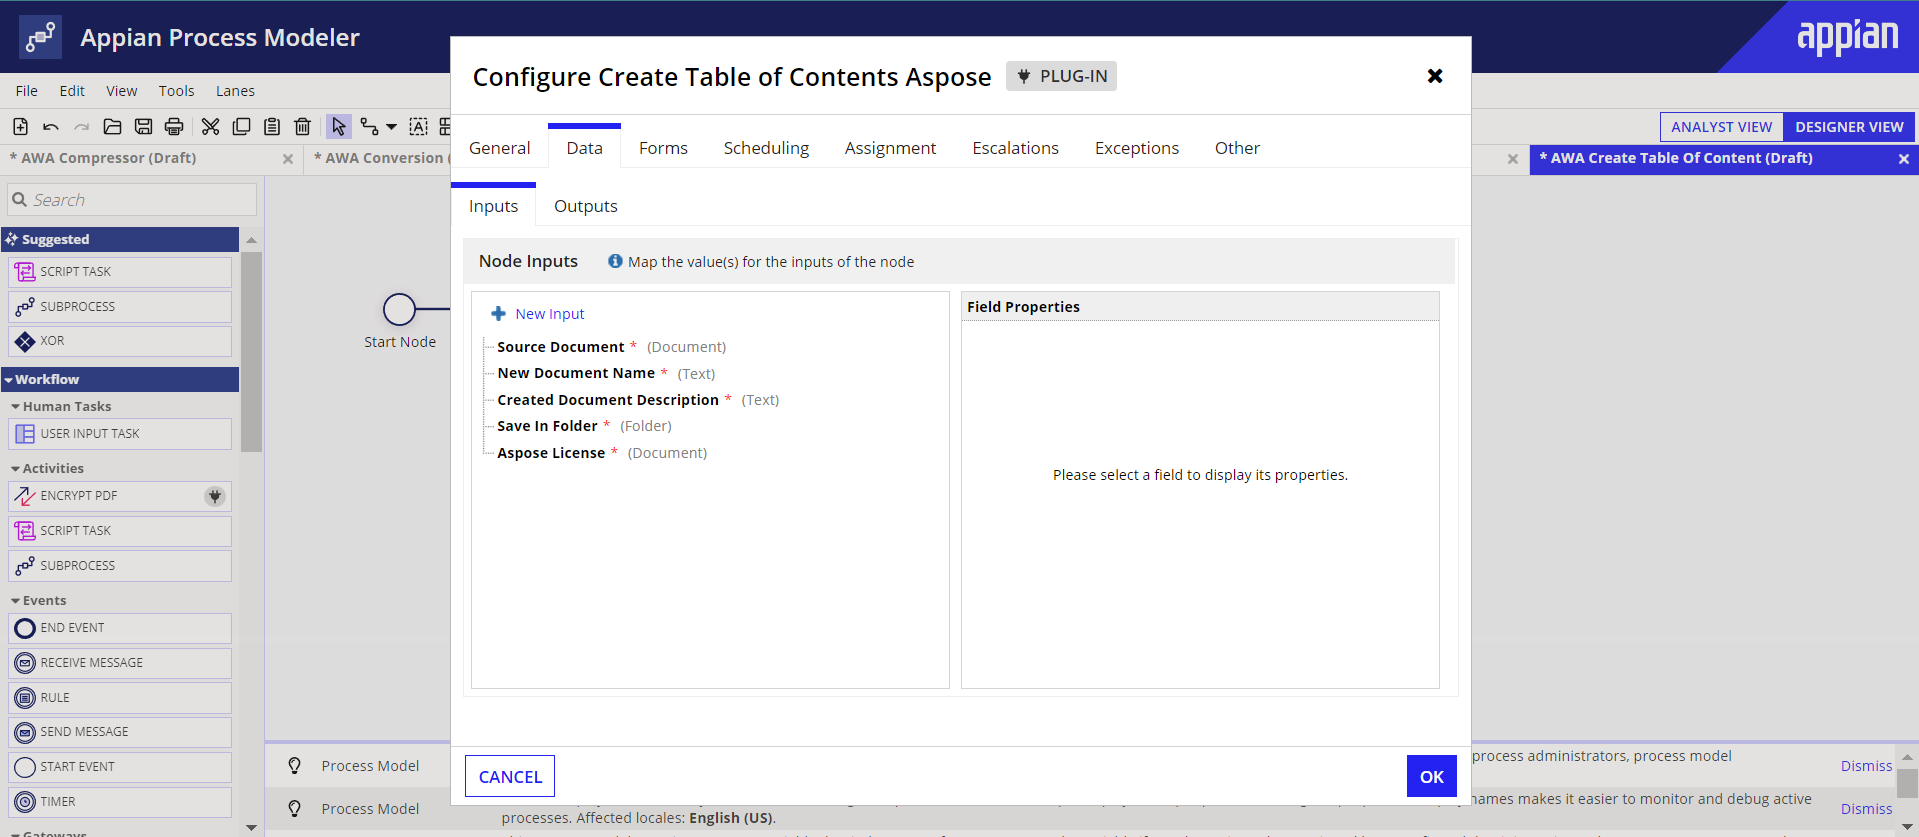Select the connector flow tool
This screenshot has width=1919, height=837.
click(370, 127)
